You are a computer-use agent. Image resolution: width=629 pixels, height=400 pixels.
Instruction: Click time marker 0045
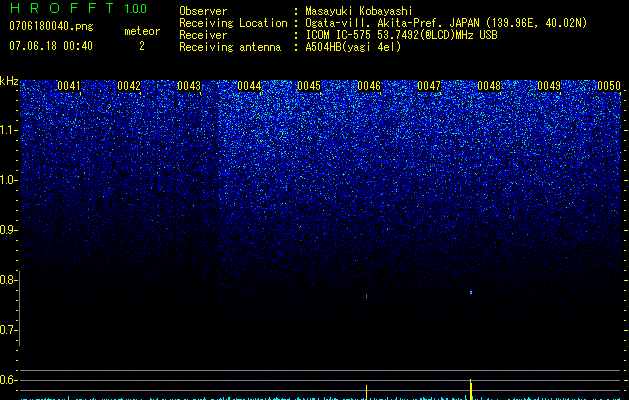[x=308, y=86]
